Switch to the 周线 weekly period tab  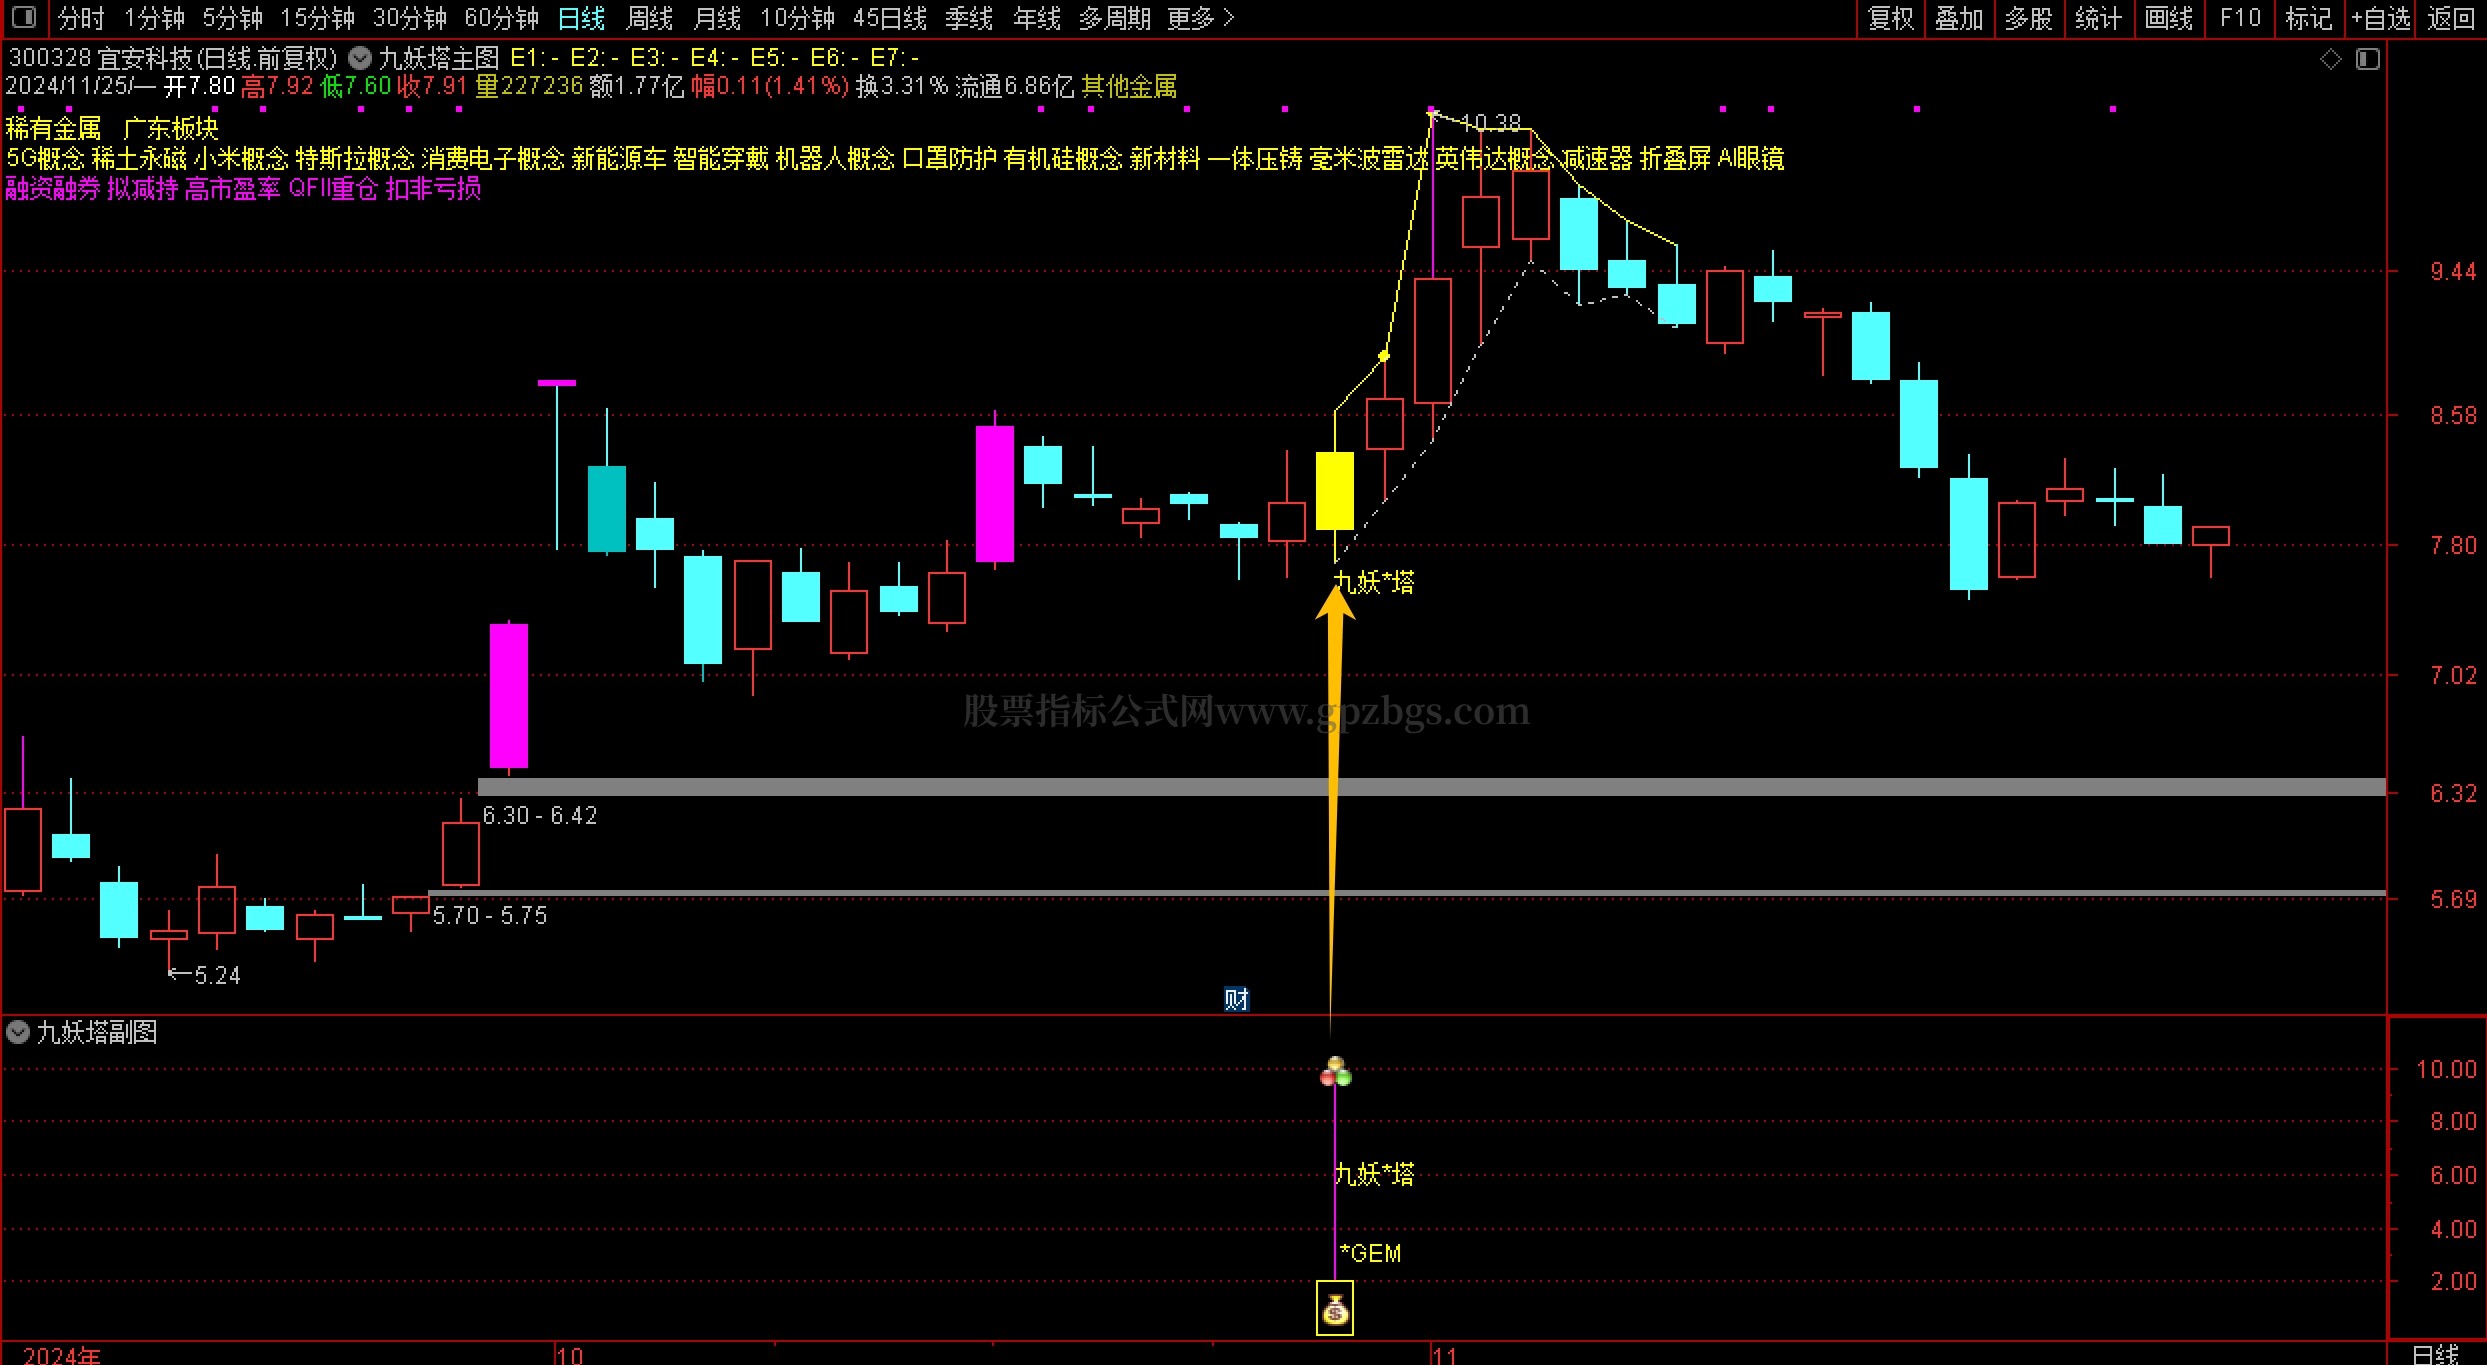(649, 18)
